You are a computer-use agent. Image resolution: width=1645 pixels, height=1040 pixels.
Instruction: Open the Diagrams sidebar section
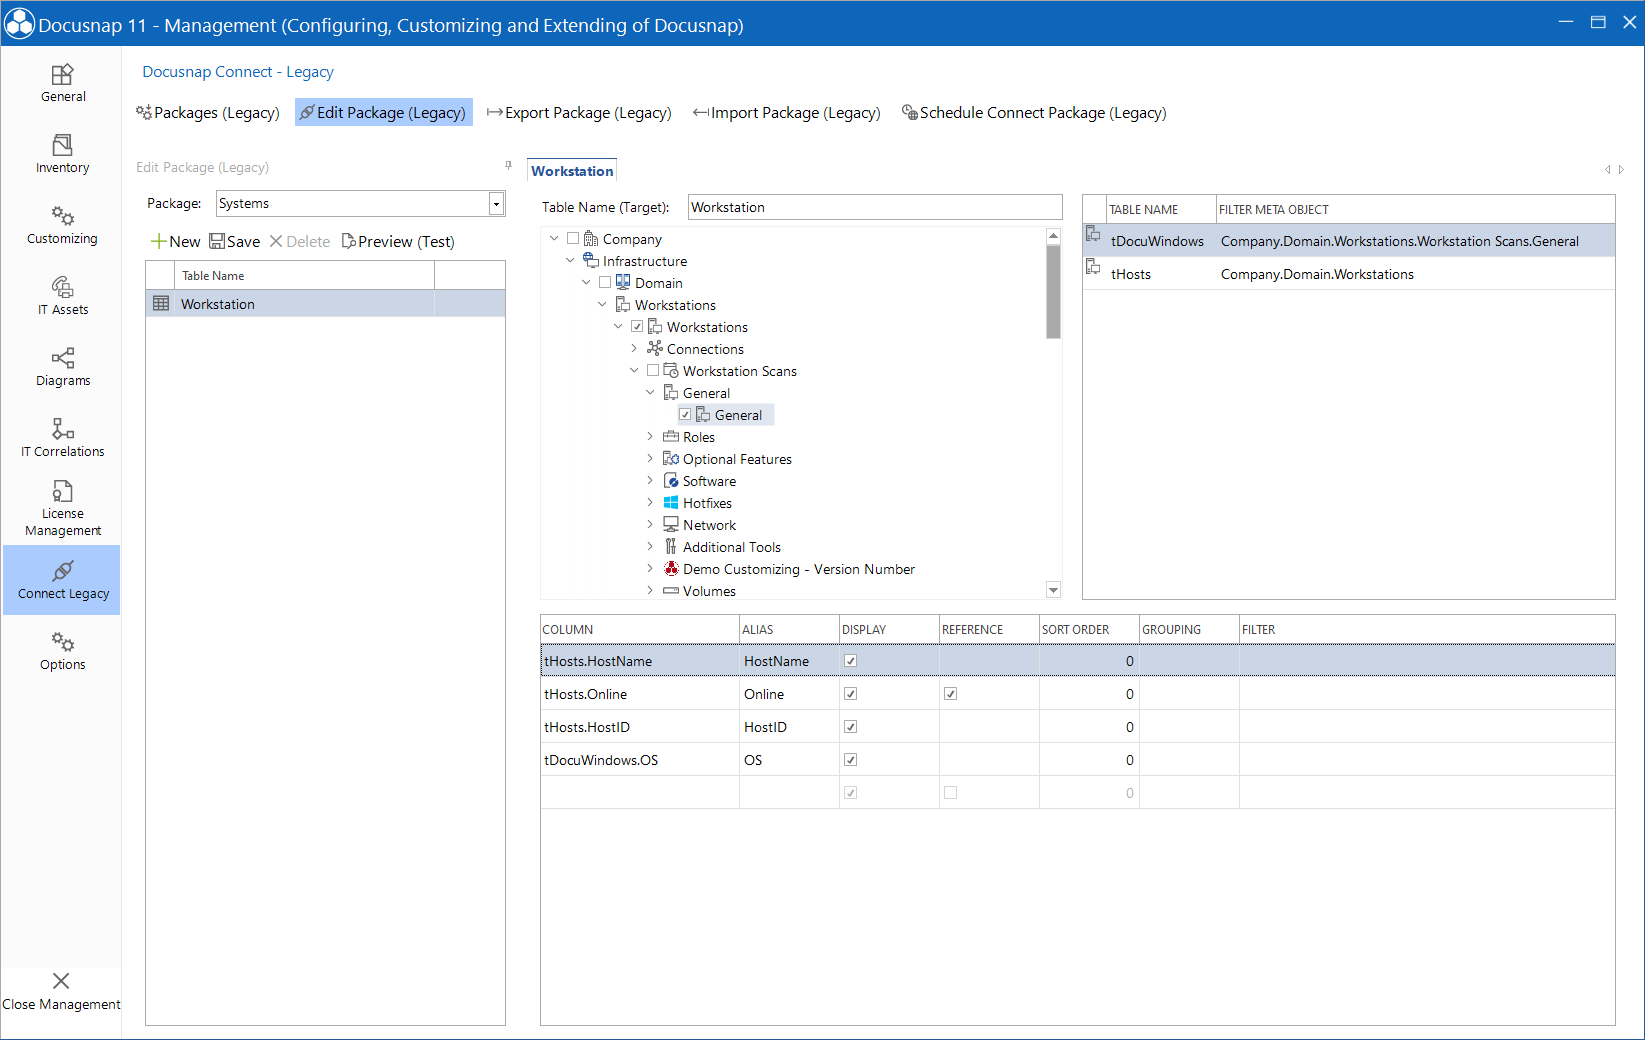(x=62, y=367)
